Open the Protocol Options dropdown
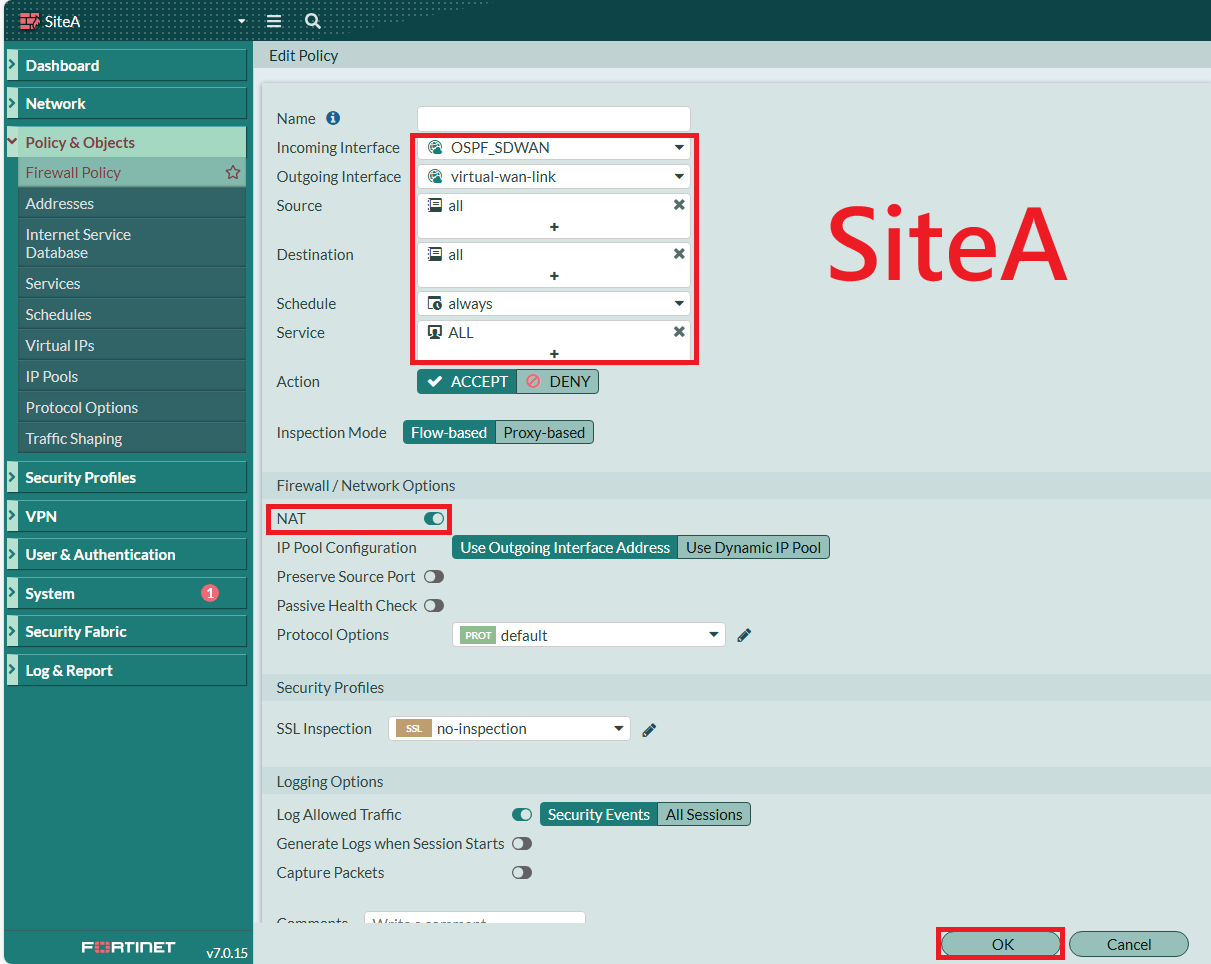1211x964 pixels. tap(589, 635)
